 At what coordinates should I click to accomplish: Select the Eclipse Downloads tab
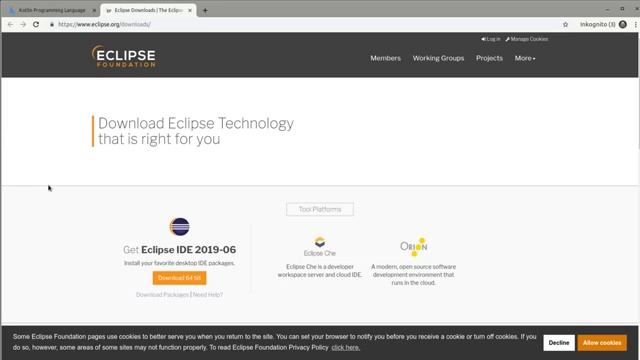[x=149, y=10]
